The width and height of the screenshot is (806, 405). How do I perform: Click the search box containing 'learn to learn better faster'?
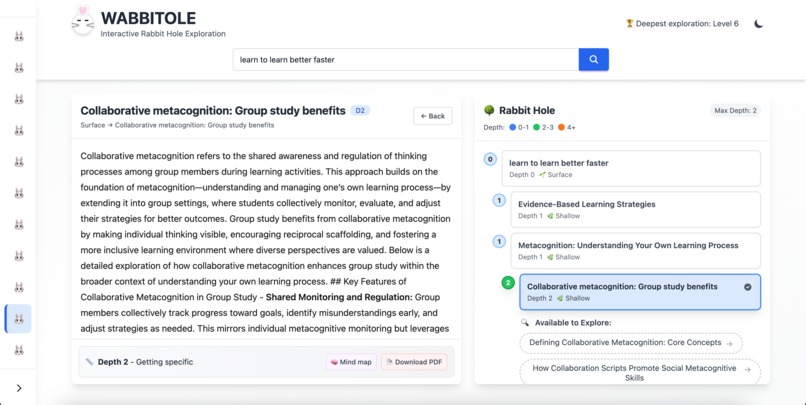coord(406,60)
